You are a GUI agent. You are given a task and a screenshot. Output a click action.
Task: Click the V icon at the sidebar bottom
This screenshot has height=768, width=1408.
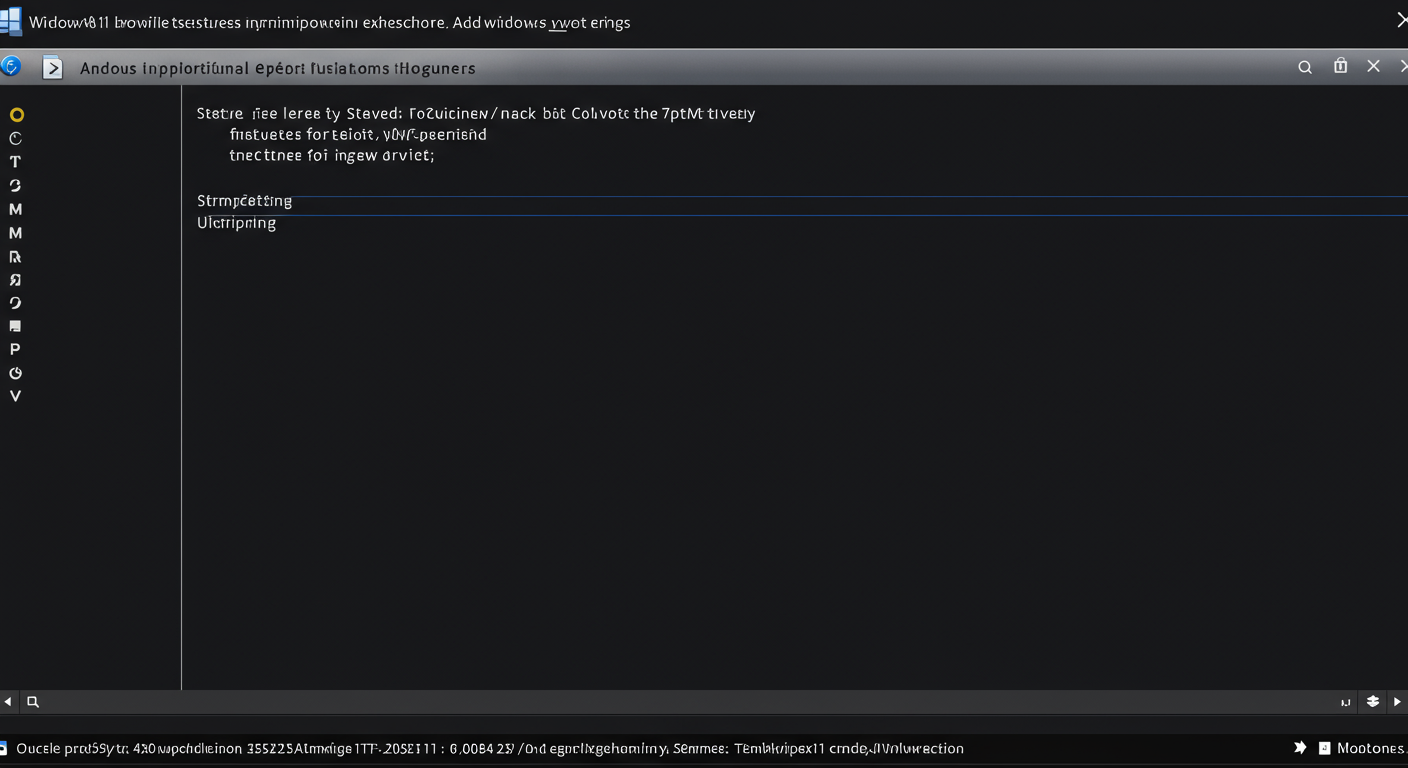pos(15,396)
